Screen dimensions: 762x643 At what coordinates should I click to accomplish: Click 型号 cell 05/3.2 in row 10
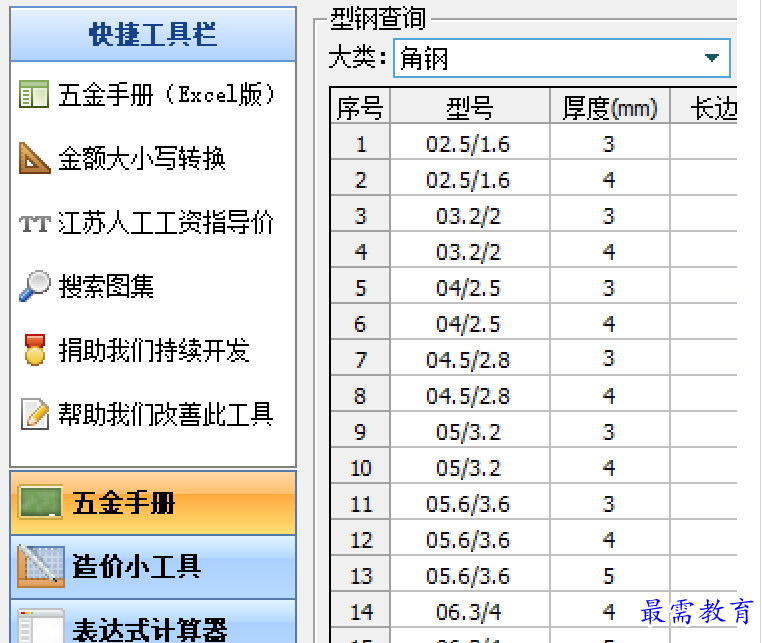[x=470, y=465]
